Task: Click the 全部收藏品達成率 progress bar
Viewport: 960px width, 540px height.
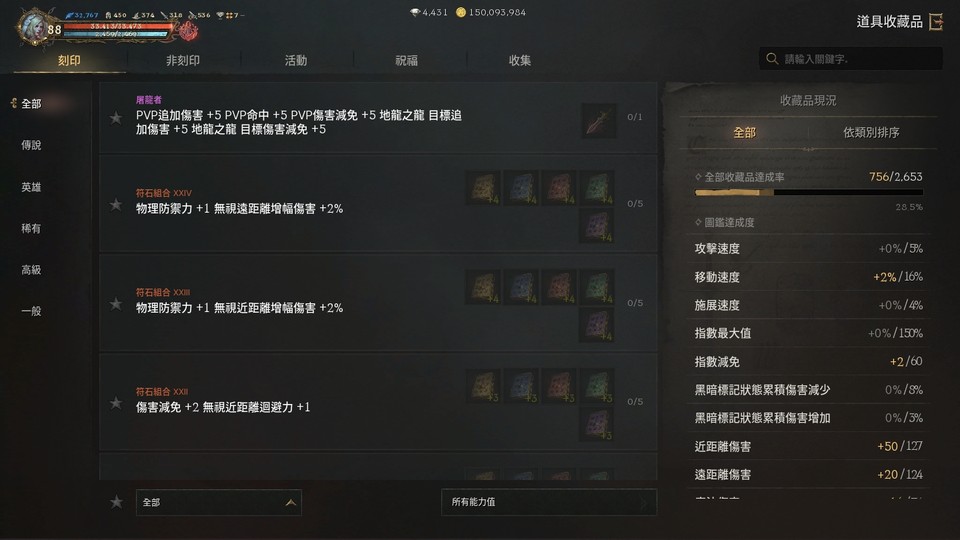Action: pos(809,192)
